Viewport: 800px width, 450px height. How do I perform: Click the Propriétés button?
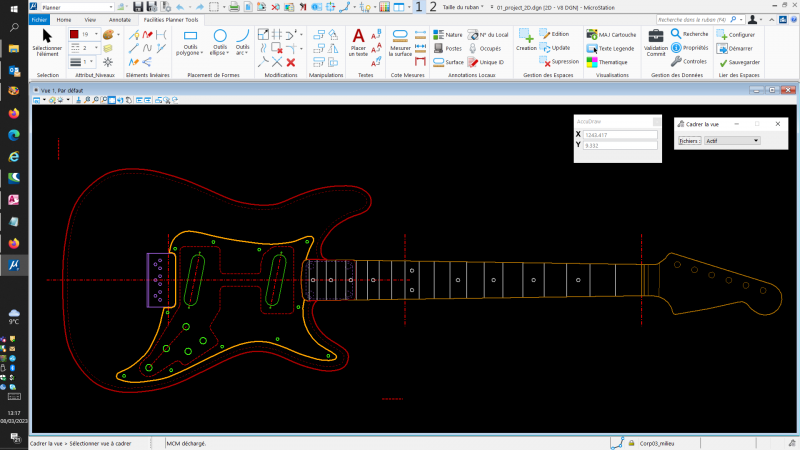coord(689,48)
